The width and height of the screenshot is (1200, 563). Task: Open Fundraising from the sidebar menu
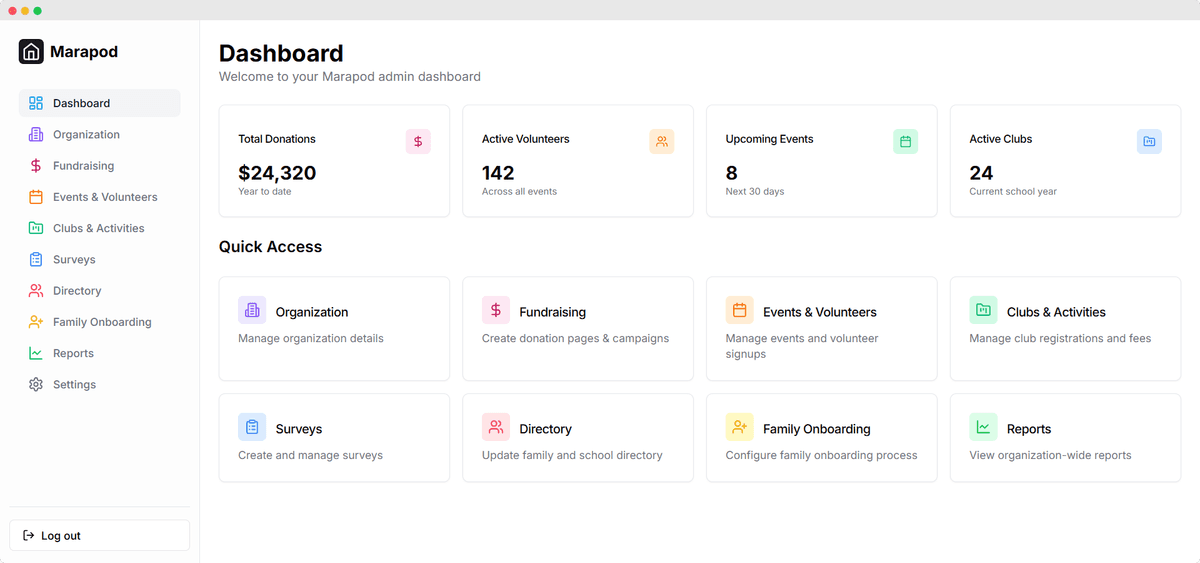tap(83, 166)
